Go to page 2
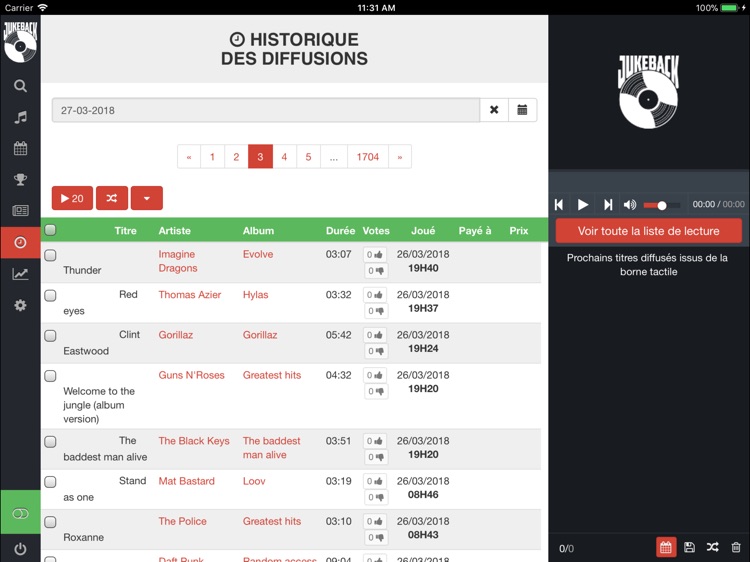This screenshot has height=562, width=750. point(236,156)
